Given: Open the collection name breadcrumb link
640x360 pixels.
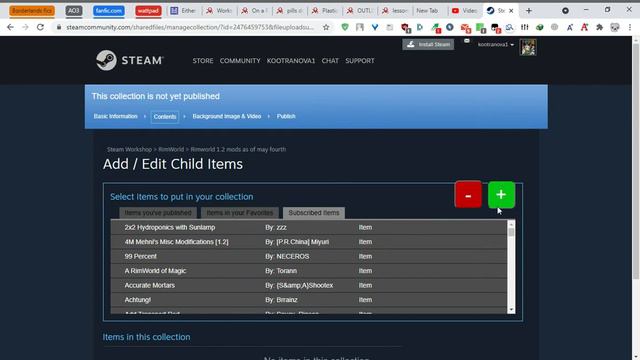Looking at the screenshot, I should point(238,149).
